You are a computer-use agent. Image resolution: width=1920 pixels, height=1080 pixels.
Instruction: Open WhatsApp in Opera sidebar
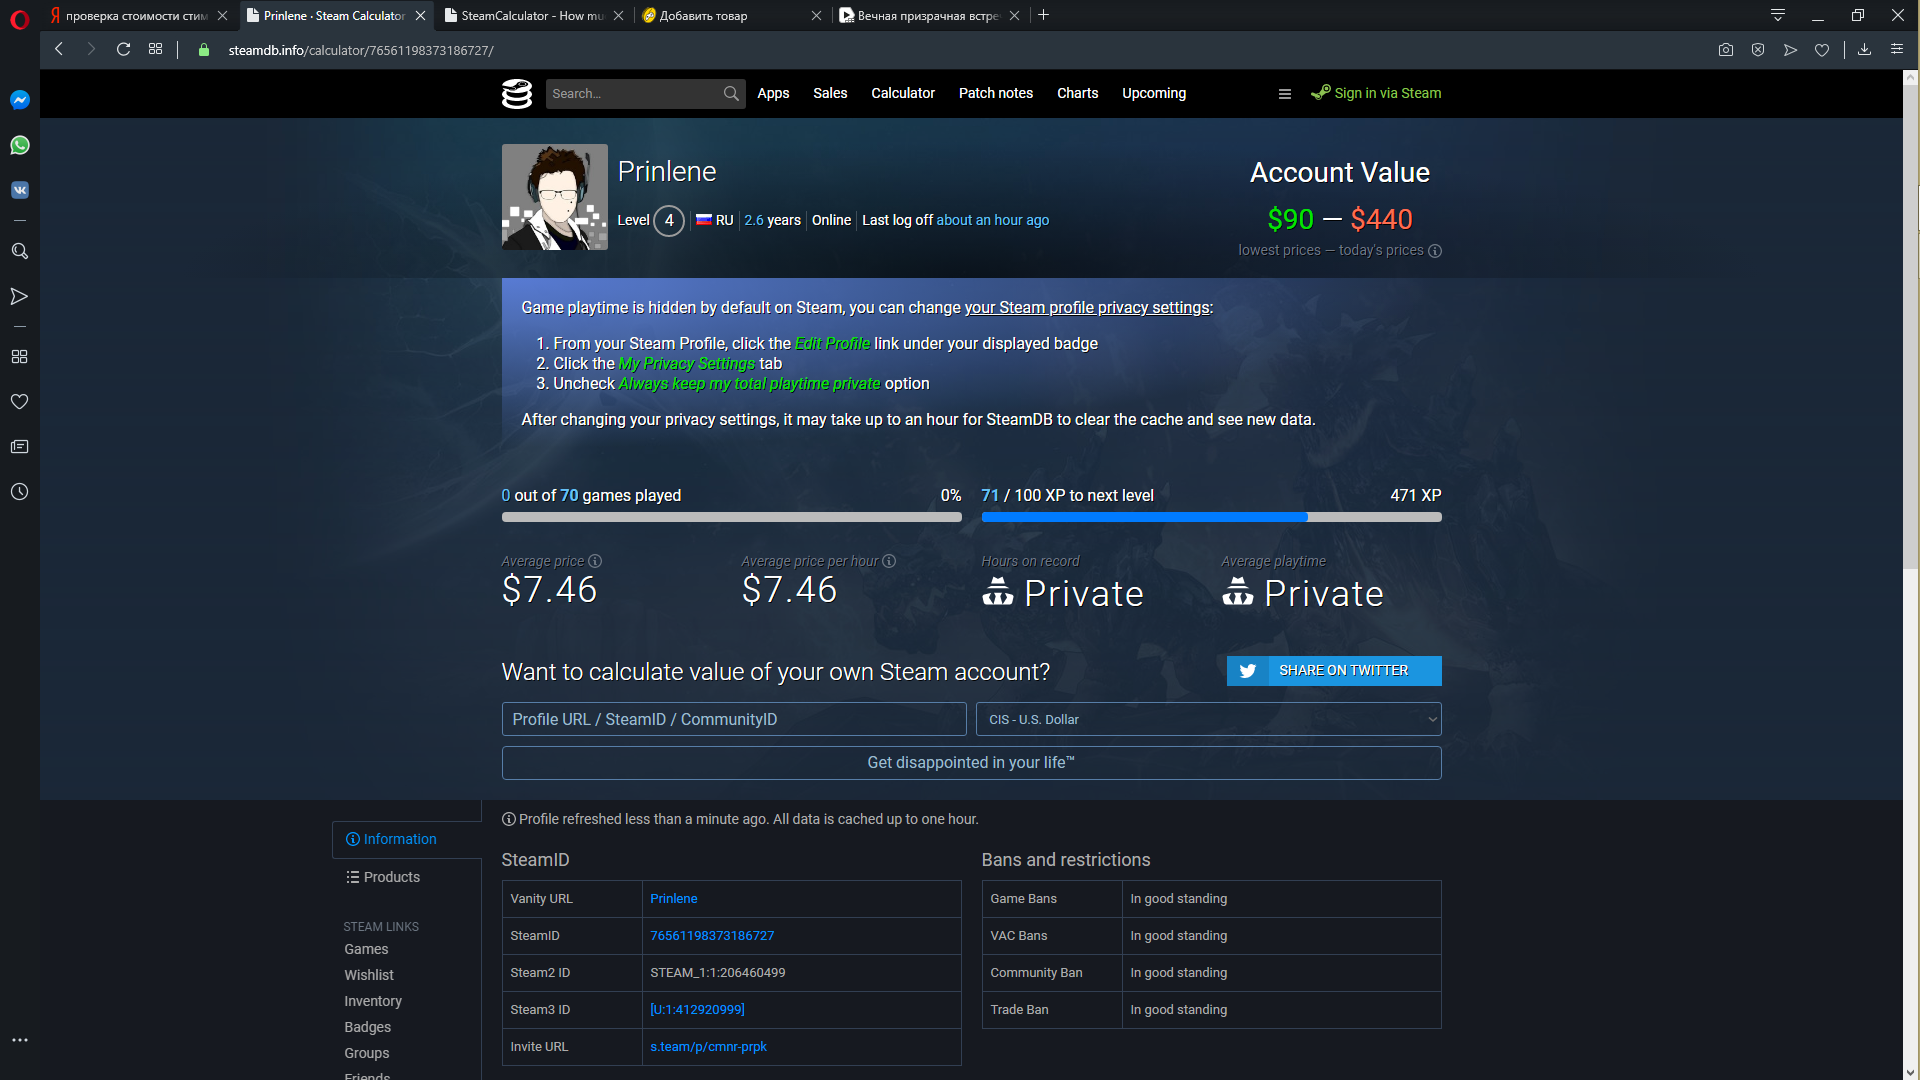[x=20, y=145]
